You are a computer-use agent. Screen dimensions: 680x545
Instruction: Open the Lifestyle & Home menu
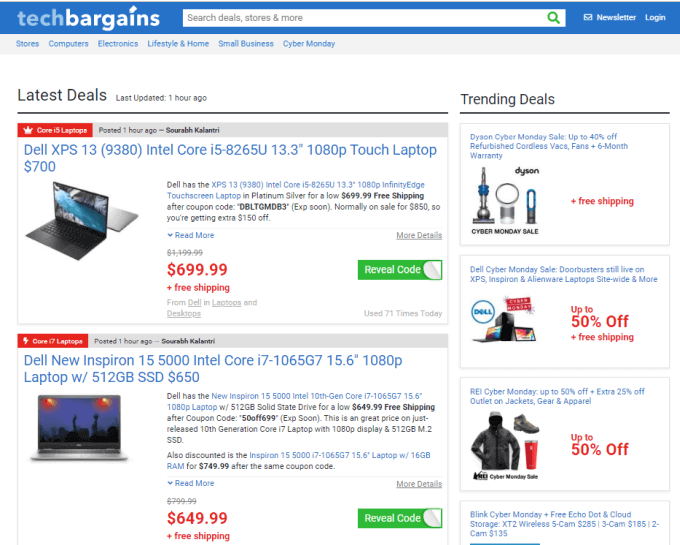[178, 44]
